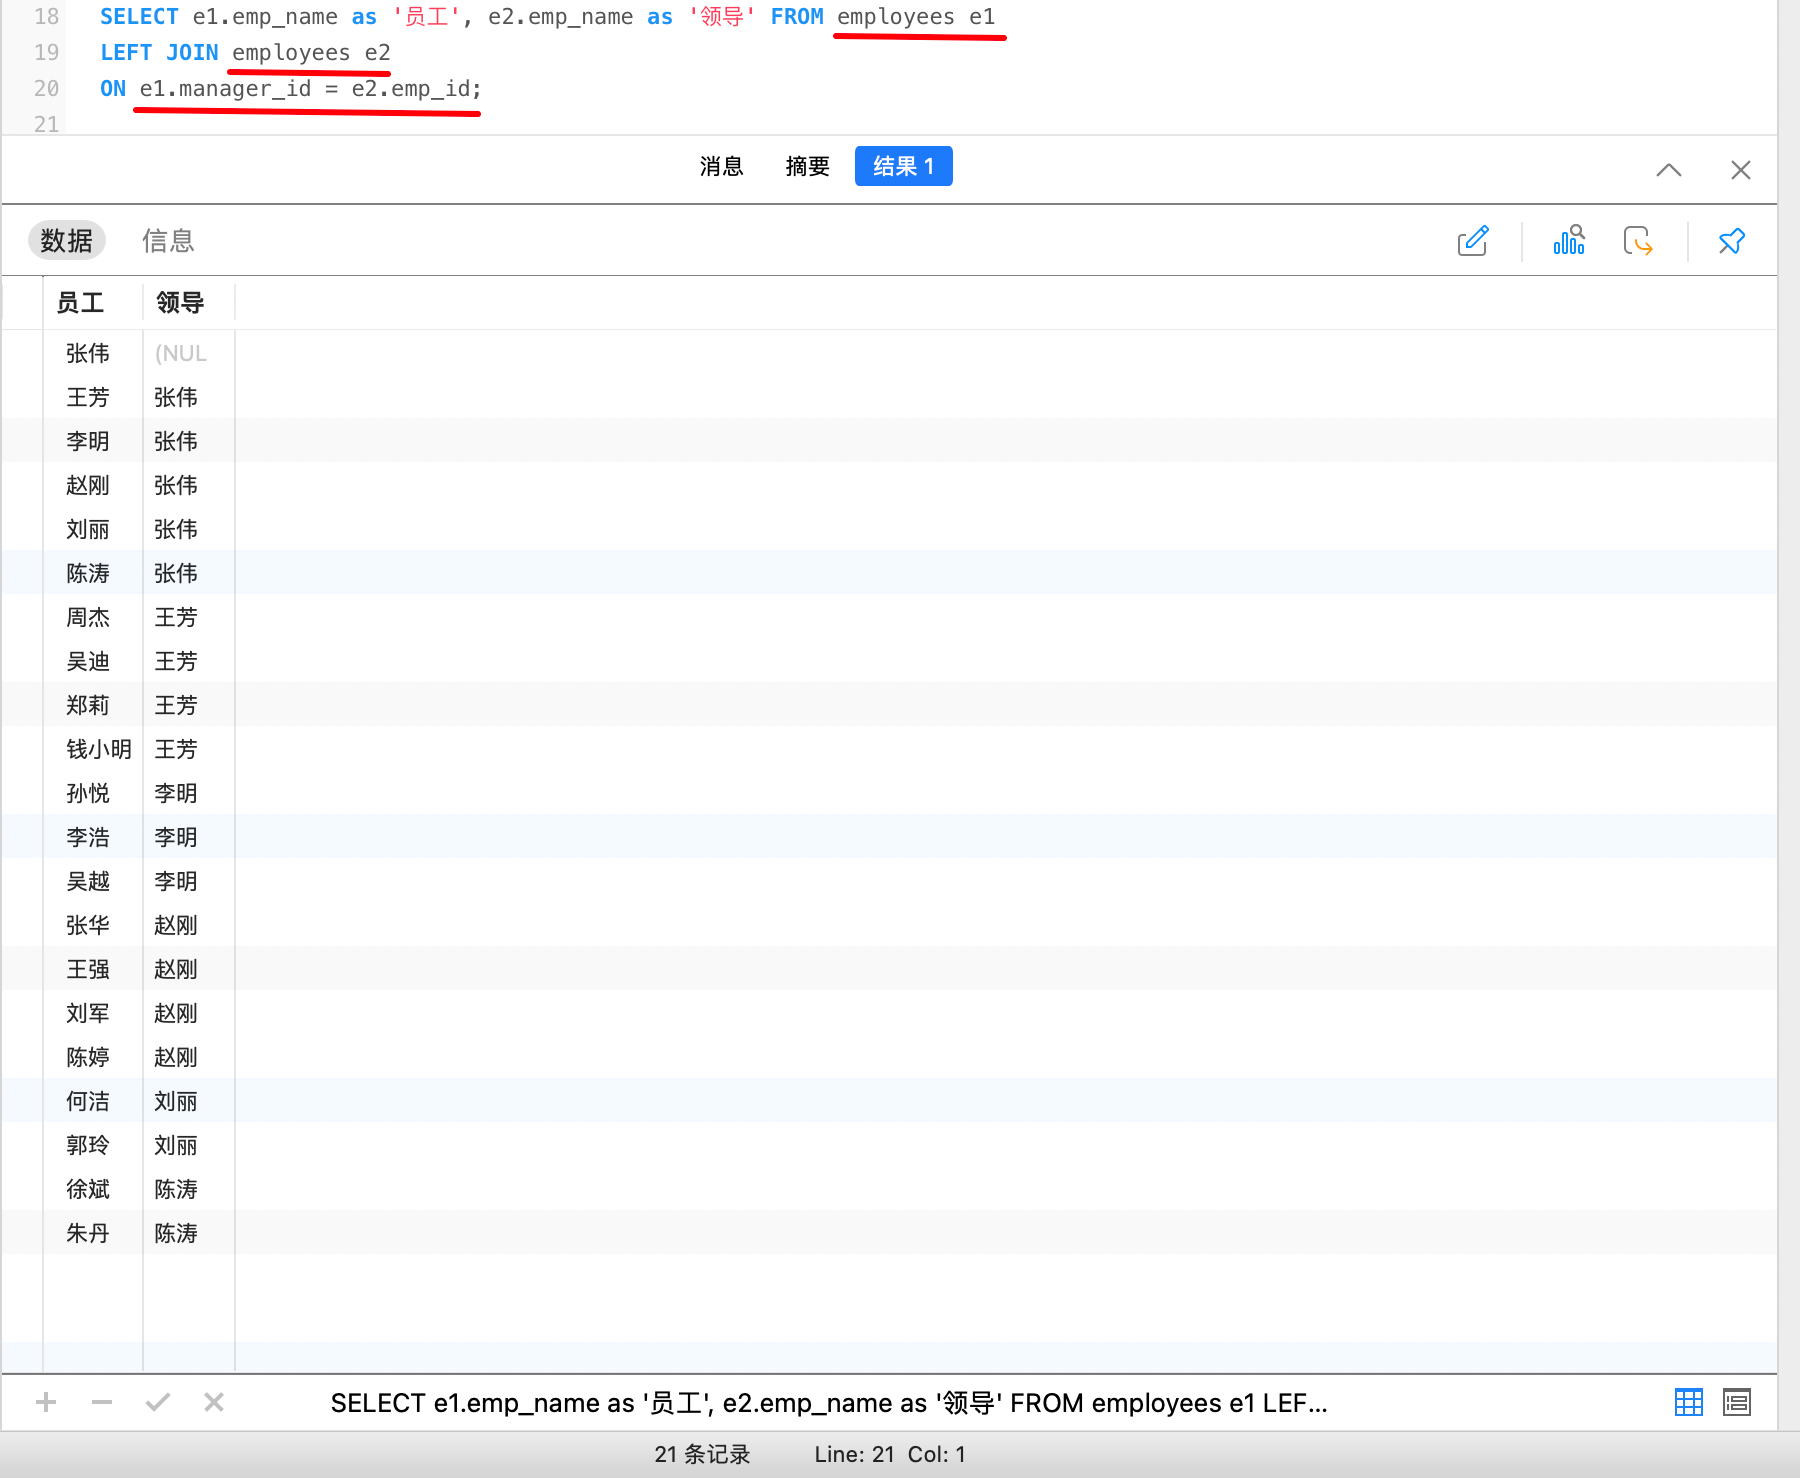Click the edit pencil icon in result toolbar

click(x=1473, y=241)
